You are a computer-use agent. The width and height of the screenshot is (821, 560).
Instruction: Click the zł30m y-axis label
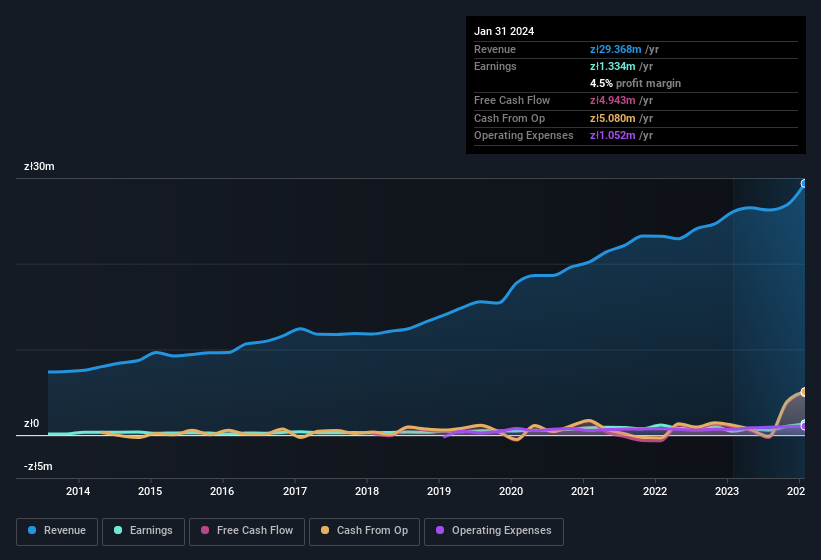click(39, 166)
